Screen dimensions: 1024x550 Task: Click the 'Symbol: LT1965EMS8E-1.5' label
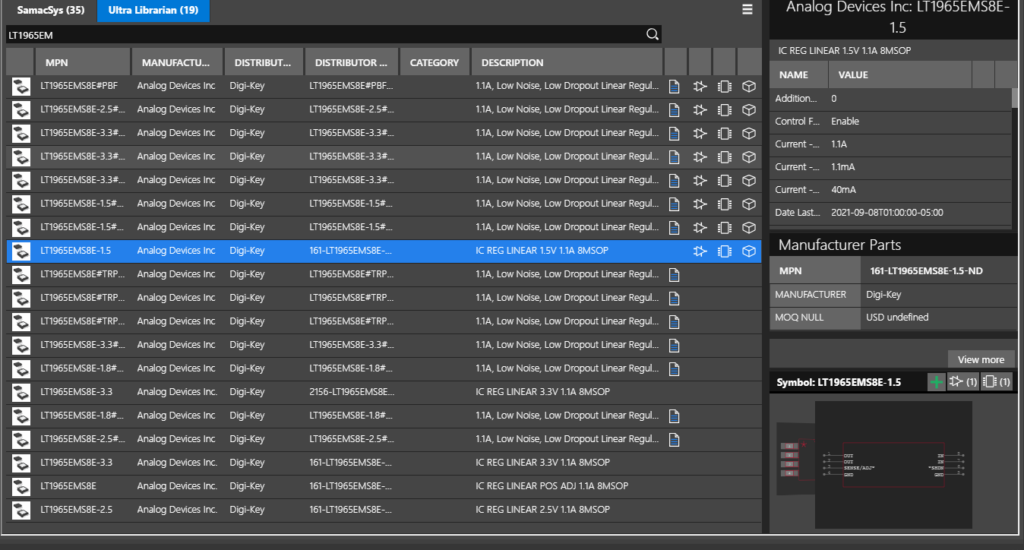click(839, 382)
